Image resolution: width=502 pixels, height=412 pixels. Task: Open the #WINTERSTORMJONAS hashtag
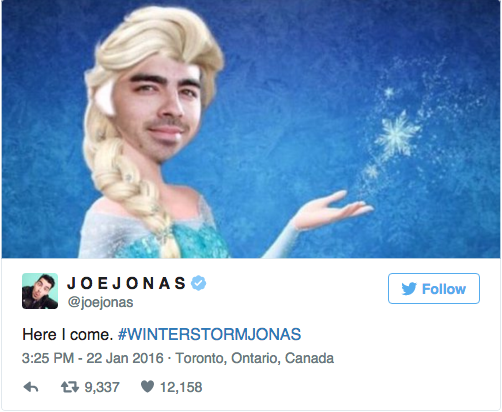point(210,334)
